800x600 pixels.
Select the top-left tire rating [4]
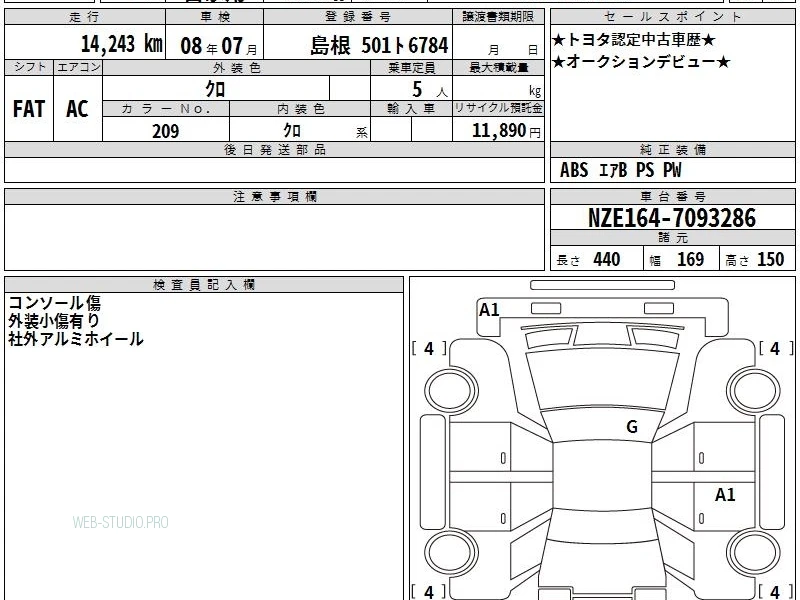pyautogui.click(x=429, y=348)
